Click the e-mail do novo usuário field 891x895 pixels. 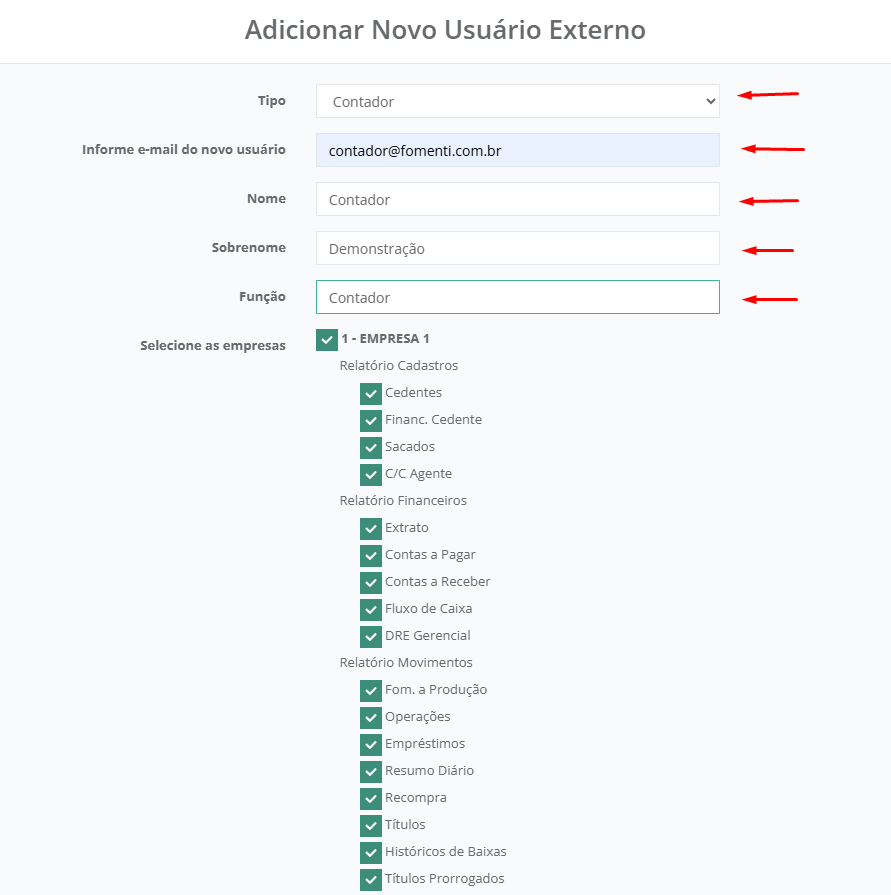pos(517,150)
